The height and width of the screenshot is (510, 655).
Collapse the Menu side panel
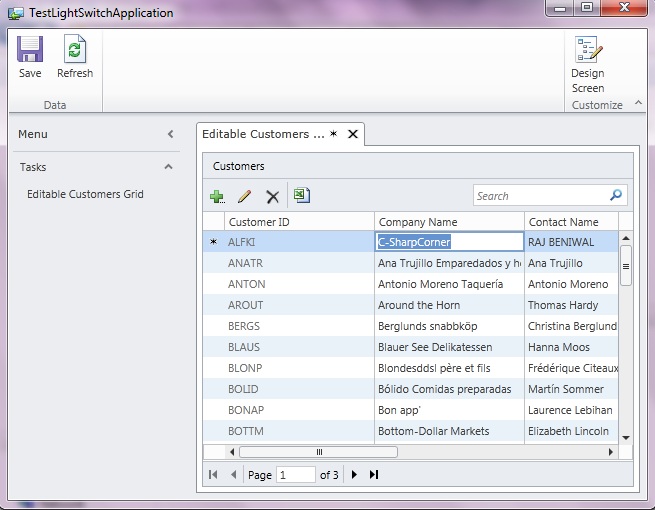coord(170,134)
